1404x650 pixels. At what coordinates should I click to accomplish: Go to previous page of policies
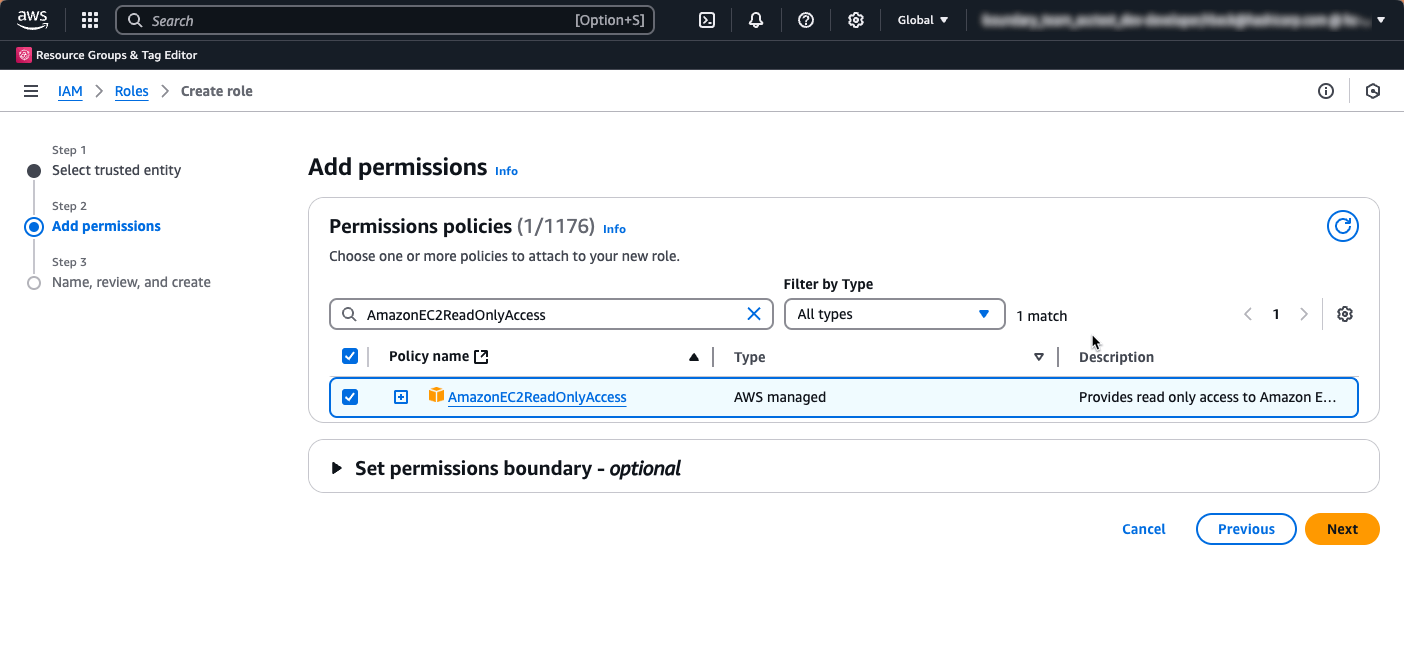(x=1248, y=314)
